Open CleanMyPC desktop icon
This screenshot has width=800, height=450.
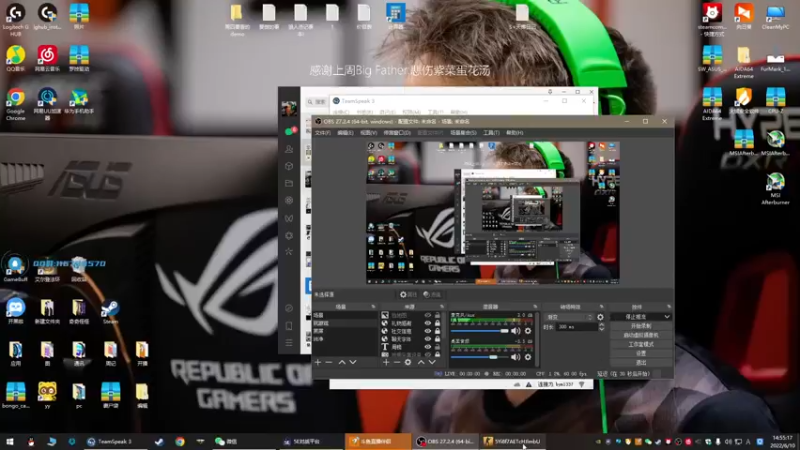pyautogui.click(x=776, y=16)
